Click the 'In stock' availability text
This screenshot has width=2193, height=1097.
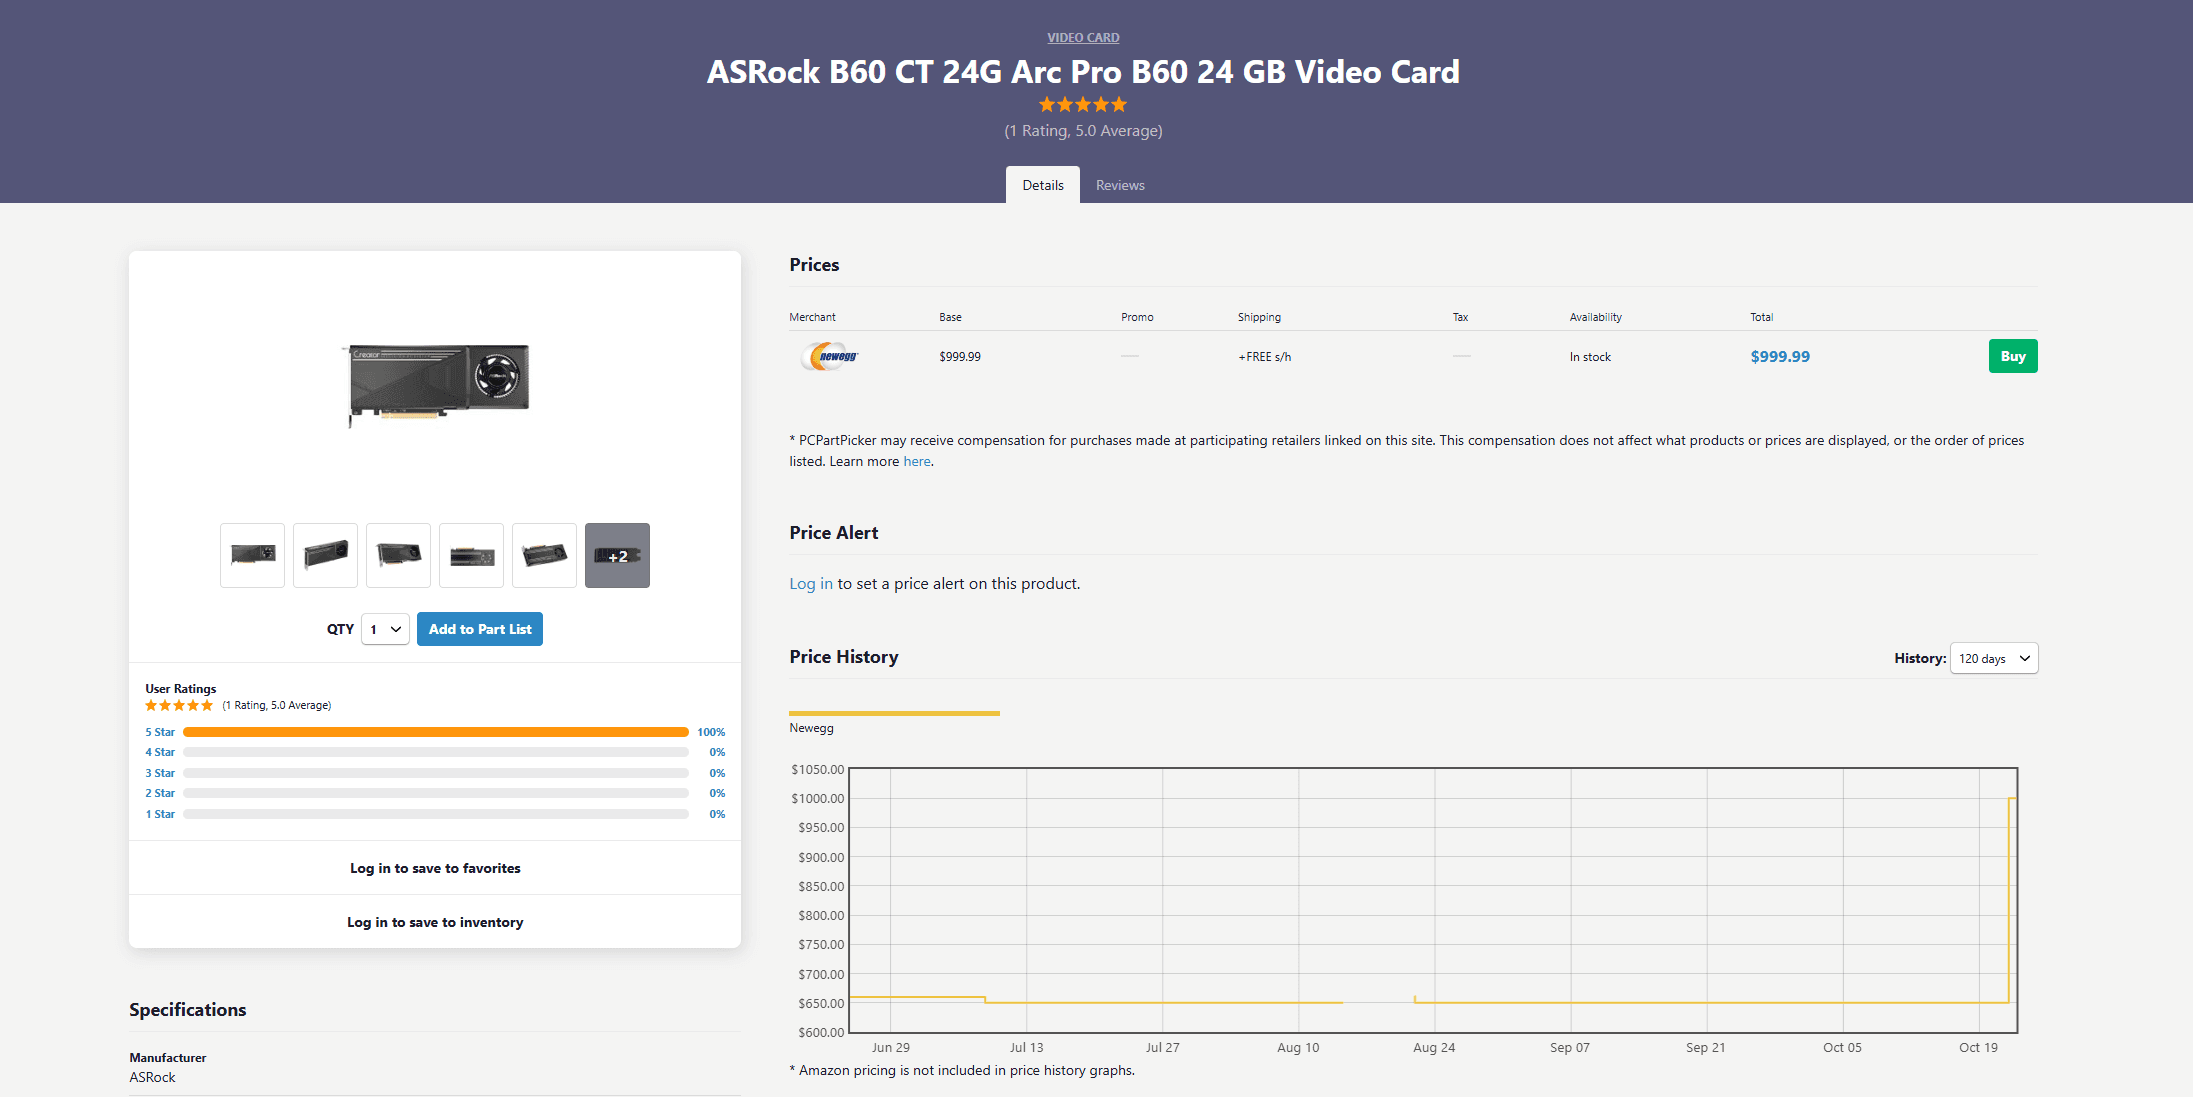1590,357
